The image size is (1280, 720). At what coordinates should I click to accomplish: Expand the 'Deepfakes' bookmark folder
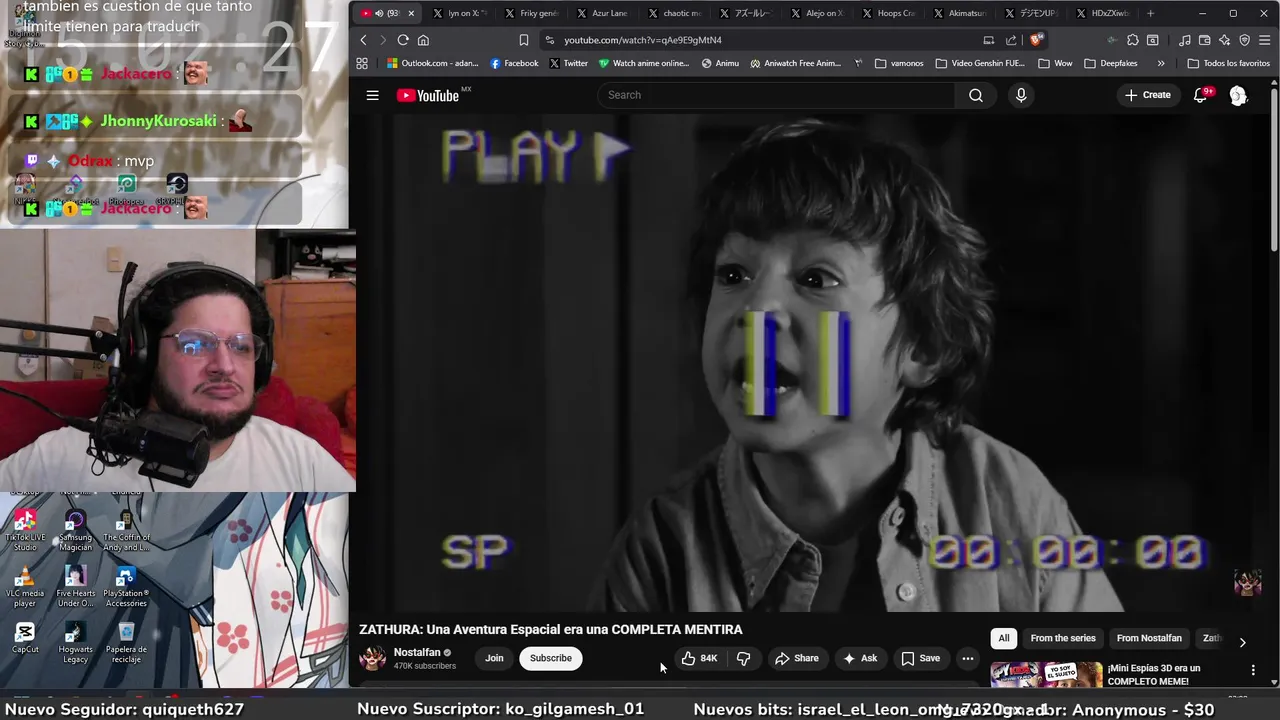click(1110, 63)
